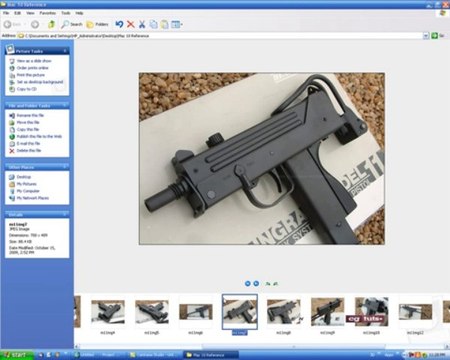
Task: Click the Rotate Clockwise icon
Action: [x=268, y=284]
